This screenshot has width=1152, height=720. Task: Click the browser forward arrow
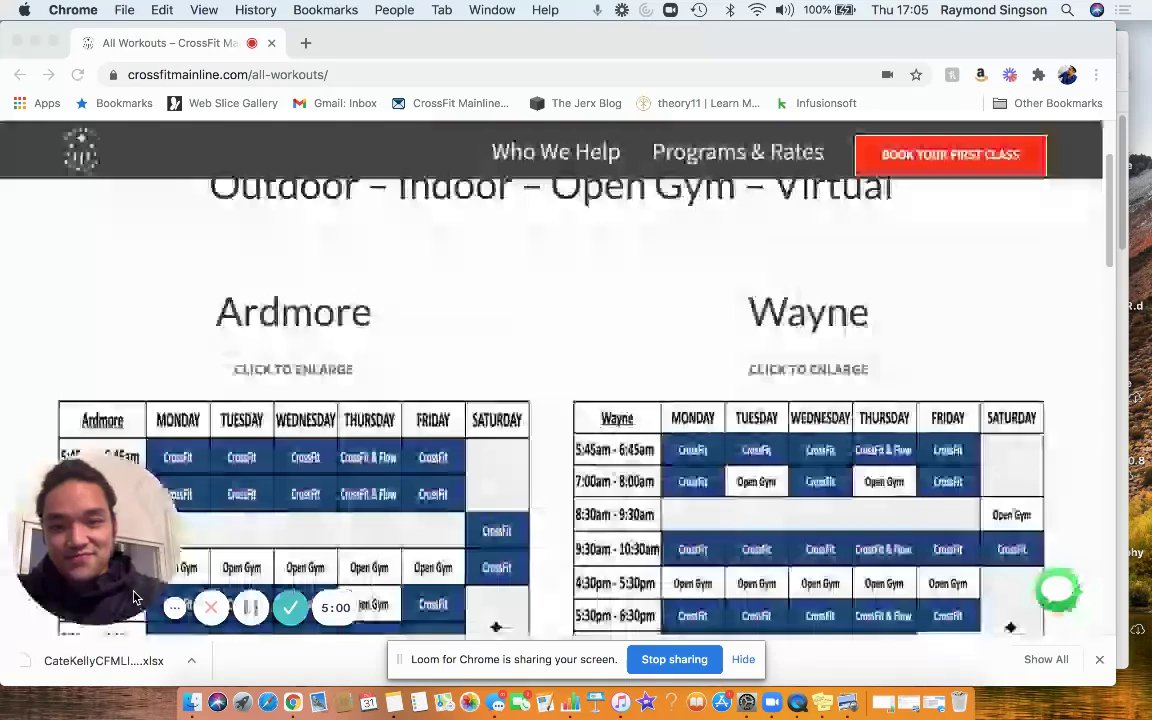48,74
